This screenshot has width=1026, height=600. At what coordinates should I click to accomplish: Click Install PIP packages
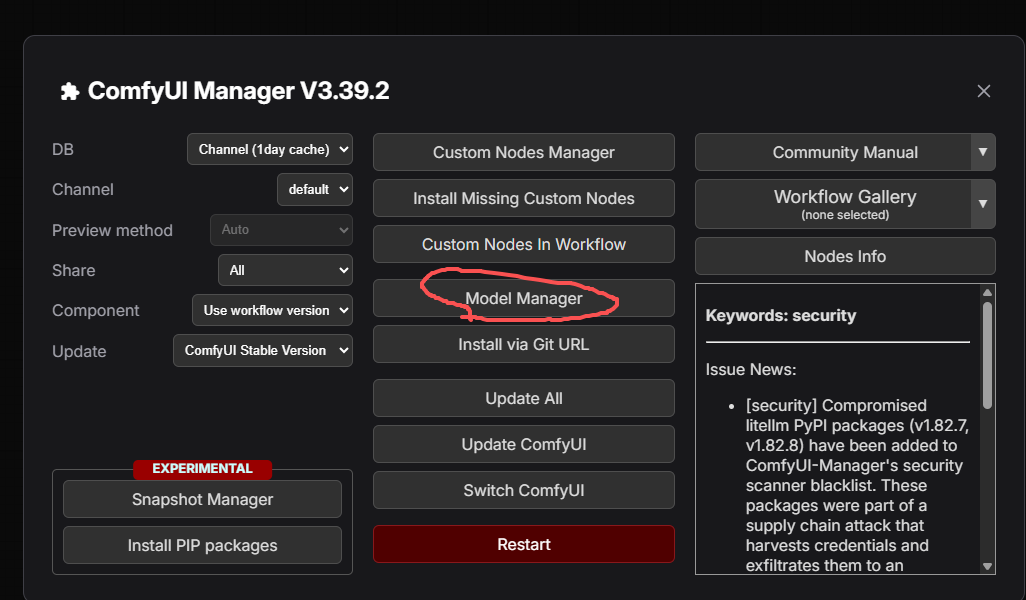(x=202, y=545)
